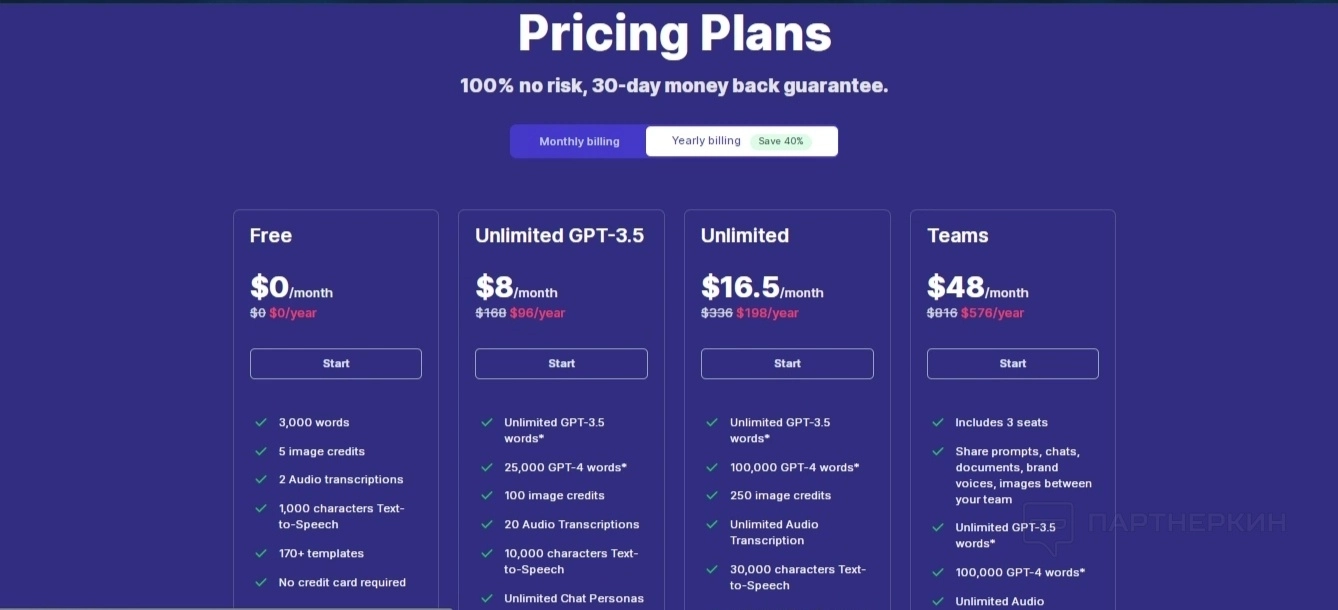The height and width of the screenshot is (610, 1338).
Task: Click the green "Save 40%" badge
Action: [x=781, y=142]
